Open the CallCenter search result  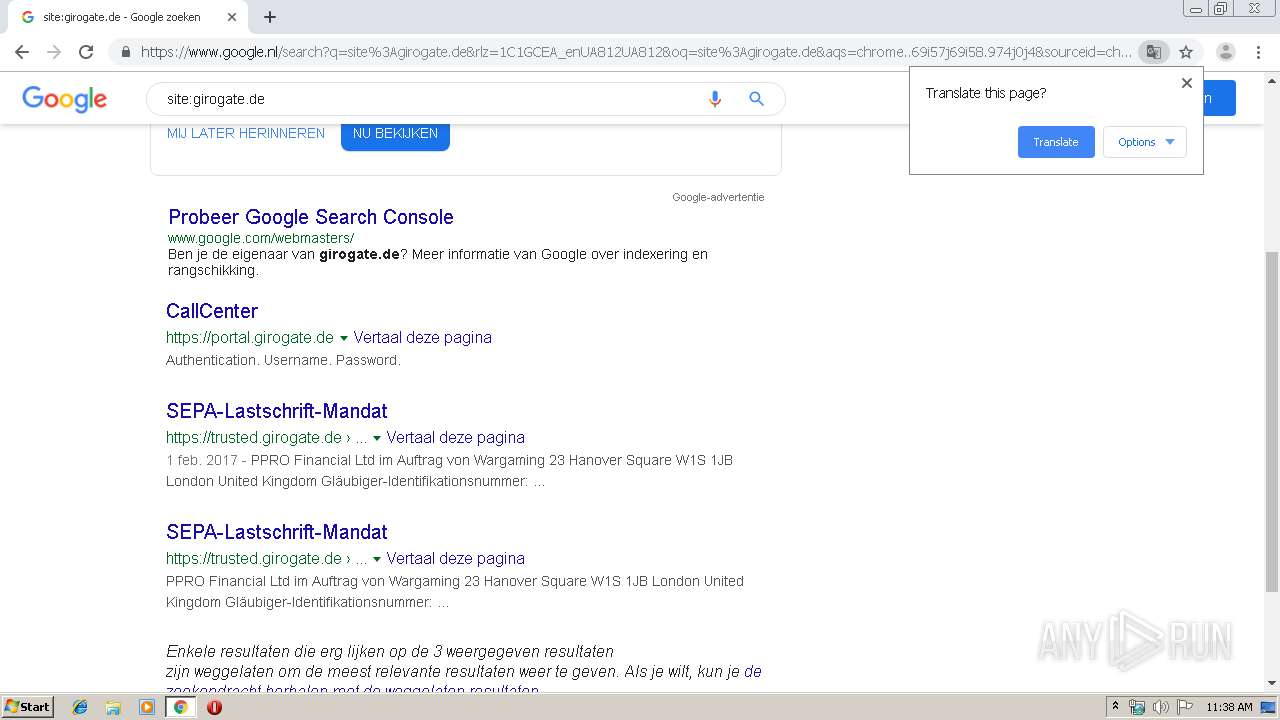[212, 311]
